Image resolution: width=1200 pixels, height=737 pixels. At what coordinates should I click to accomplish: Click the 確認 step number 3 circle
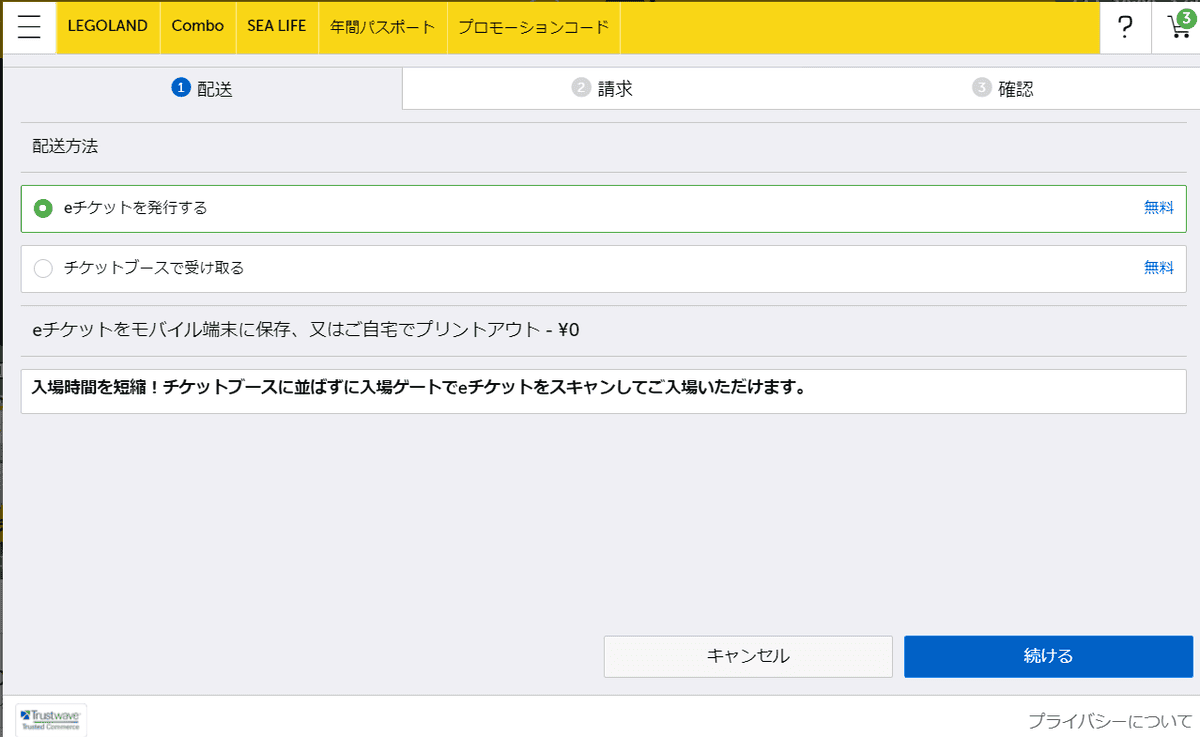(x=983, y=87)
